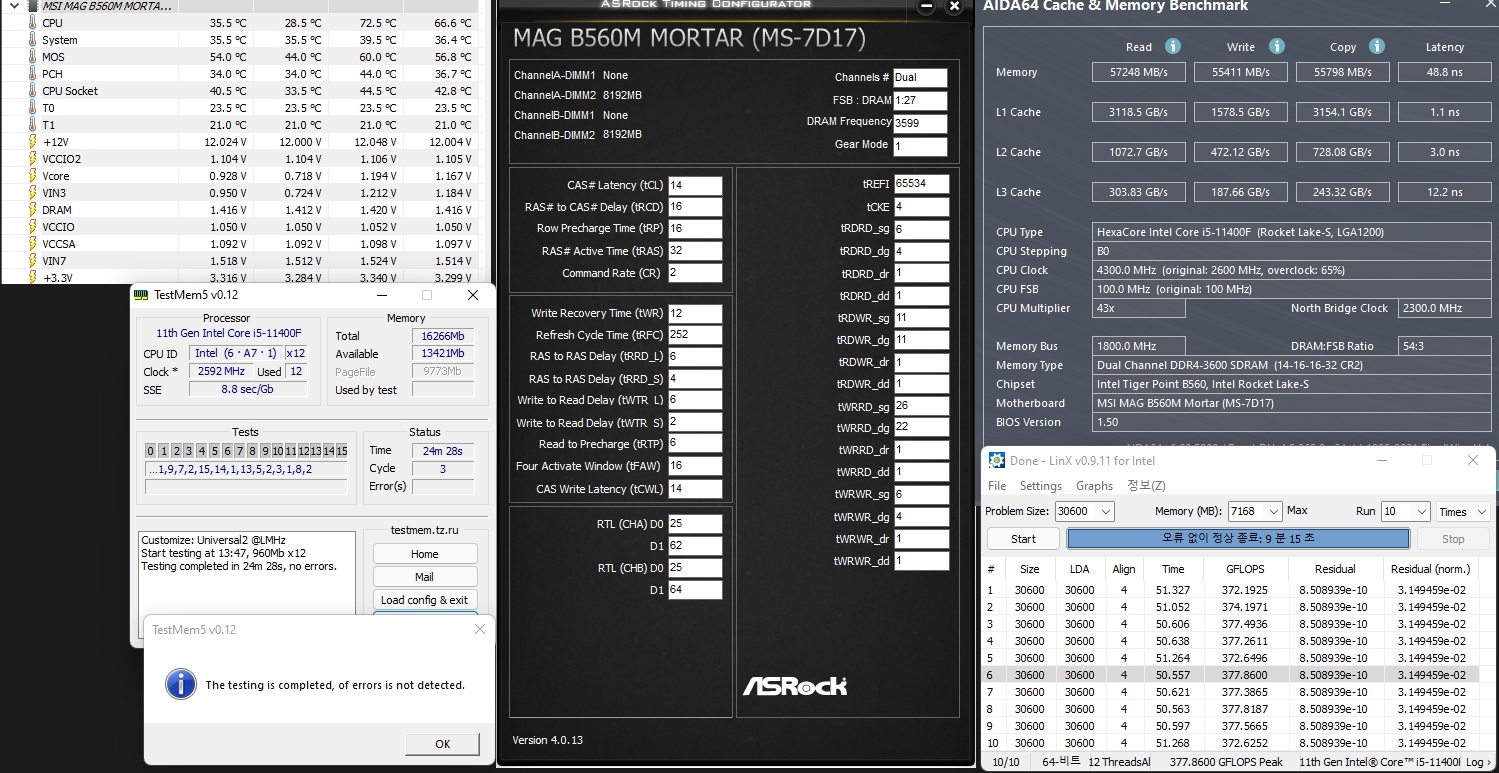Click the thermometer icon of the PCH sensor row
This screenshot has height=773, width=1499.
32,74
